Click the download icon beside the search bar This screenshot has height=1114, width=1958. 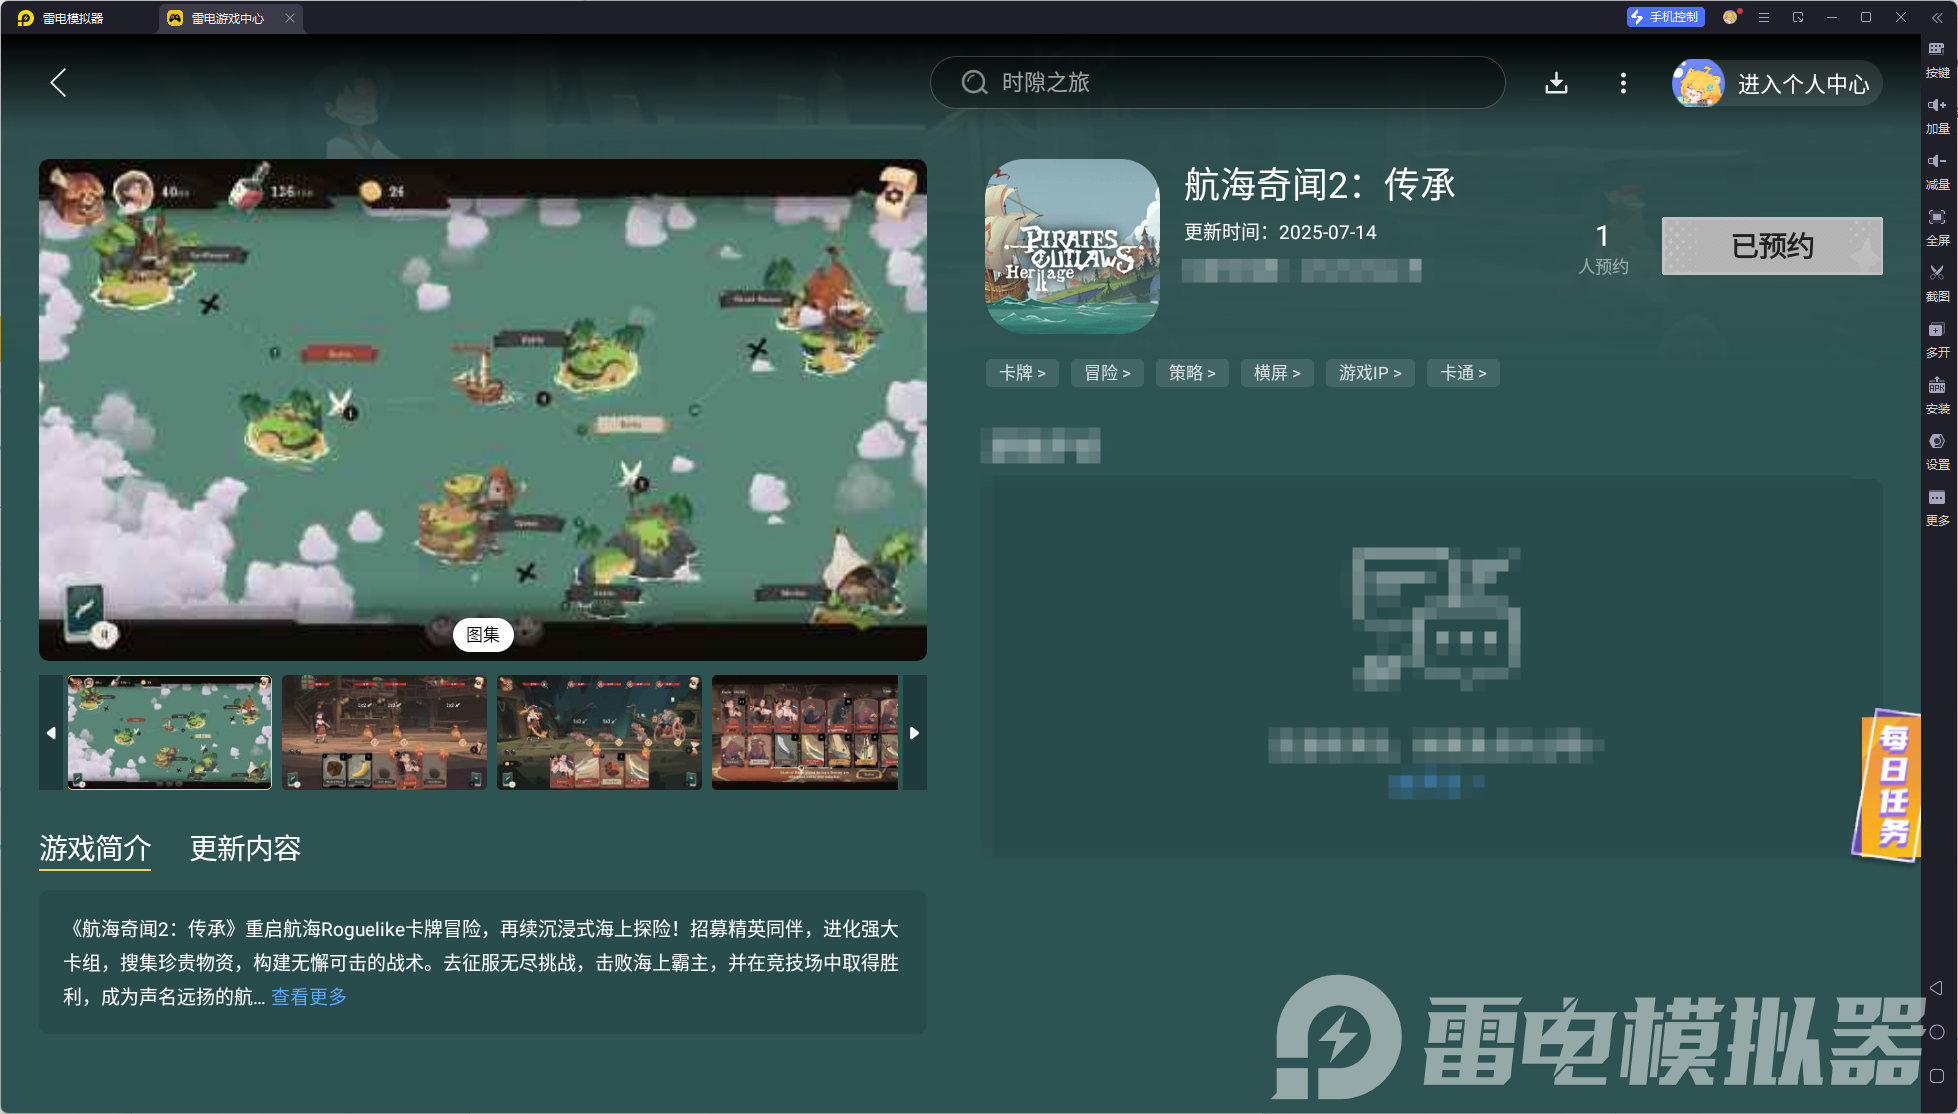[1556, 83]
